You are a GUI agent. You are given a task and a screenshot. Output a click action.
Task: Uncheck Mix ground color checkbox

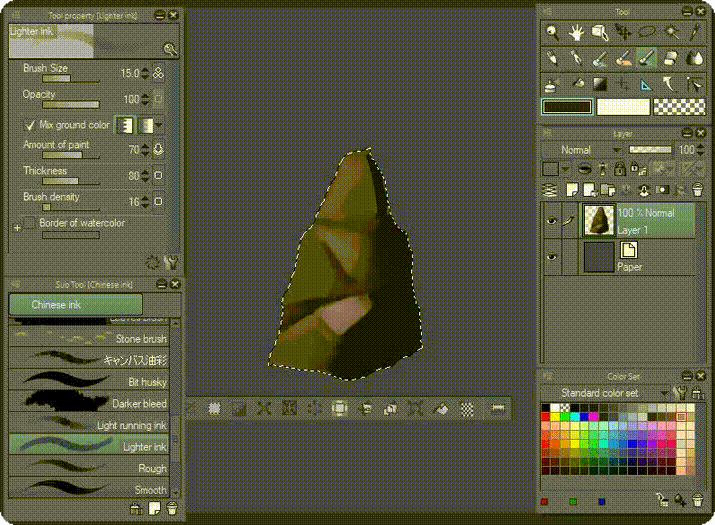click(30, 125)
